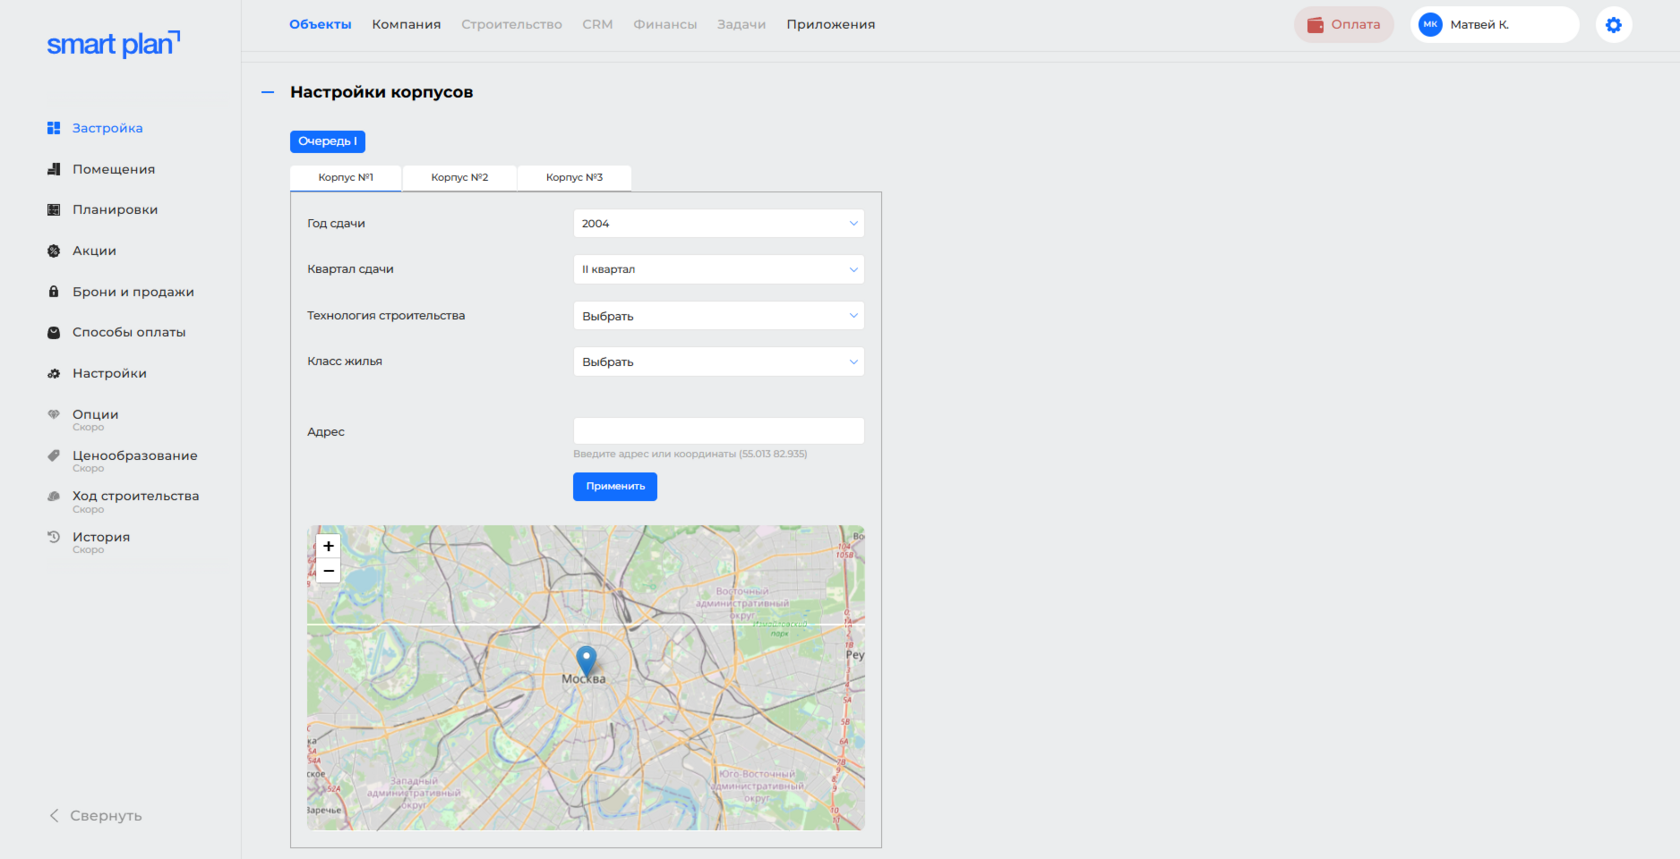Viewport: 1680px width, 859px height.
Task: Go to Способы оплаты in sidebar
Action: tap(129, 333)
